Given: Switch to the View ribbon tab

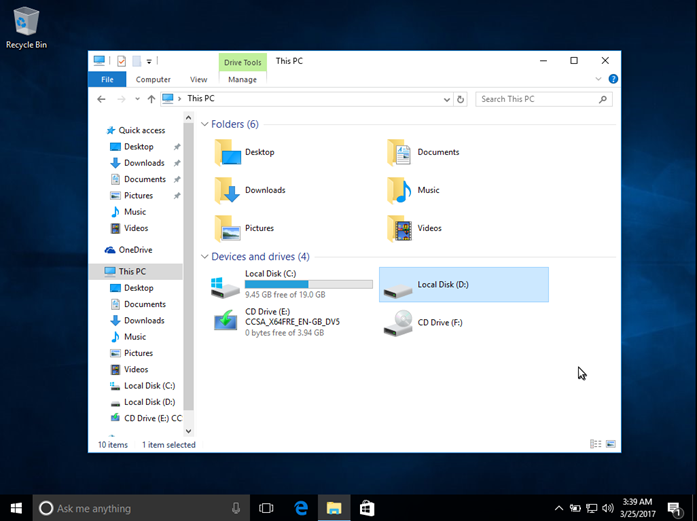Looking at the screenshot, I should 198,79.
